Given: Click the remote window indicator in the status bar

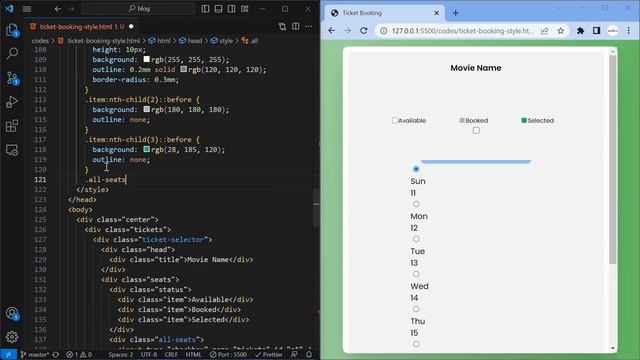Looking at the screenshot, I should click(8, 354).
